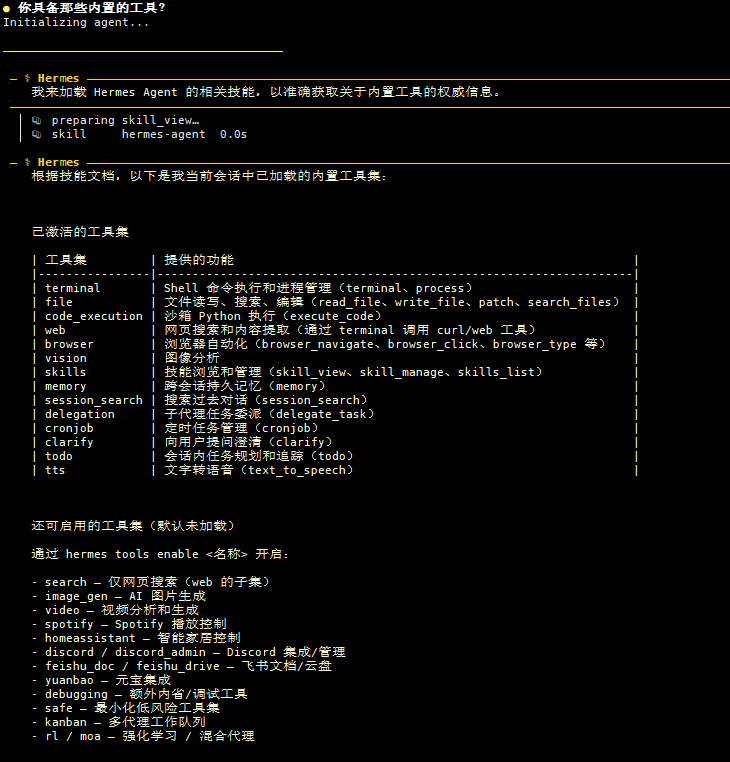The height and width of the screenshot is (762, 730).
Task: Click description '沙箱 Python 执行 (execute_code)'
Action: pos(273,316)
